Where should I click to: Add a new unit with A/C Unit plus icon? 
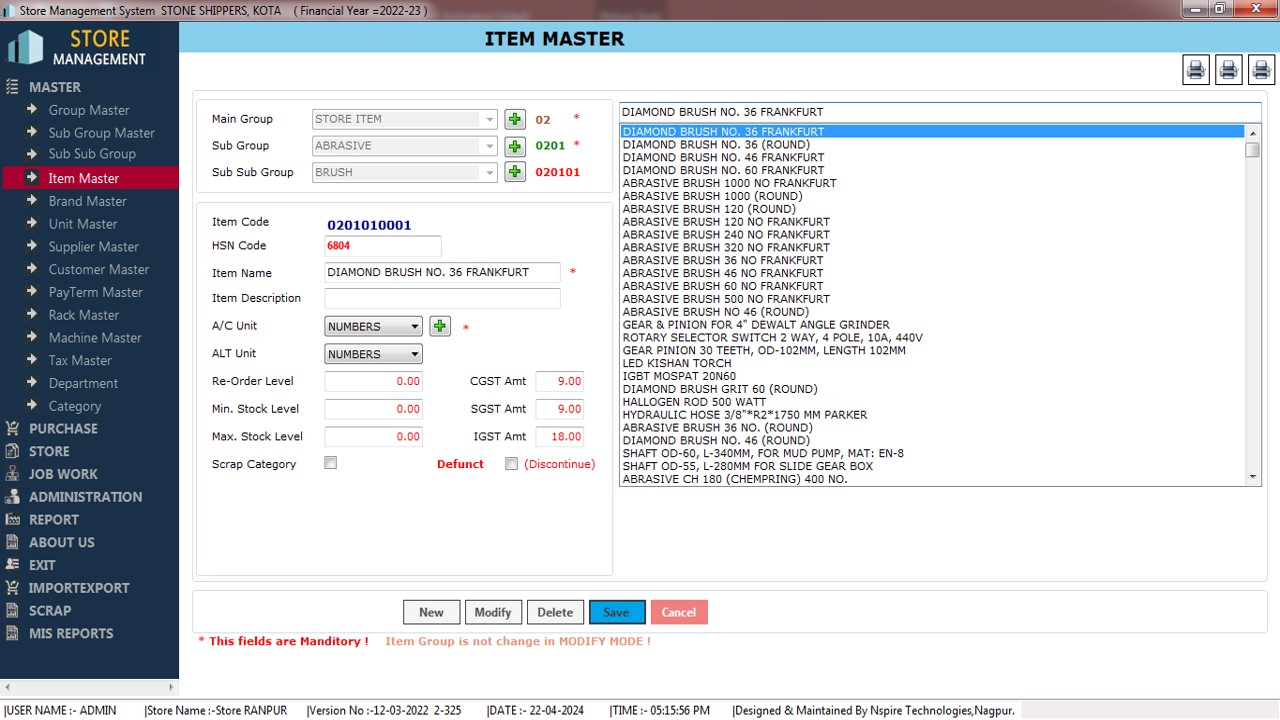tap(439, 326)
